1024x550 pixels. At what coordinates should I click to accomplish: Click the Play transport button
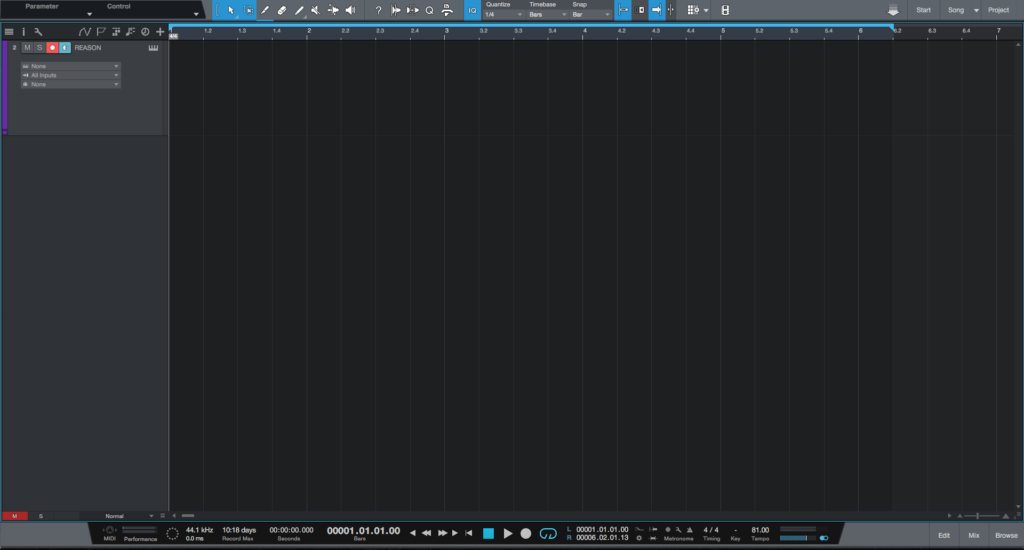[x=507, y=534]
